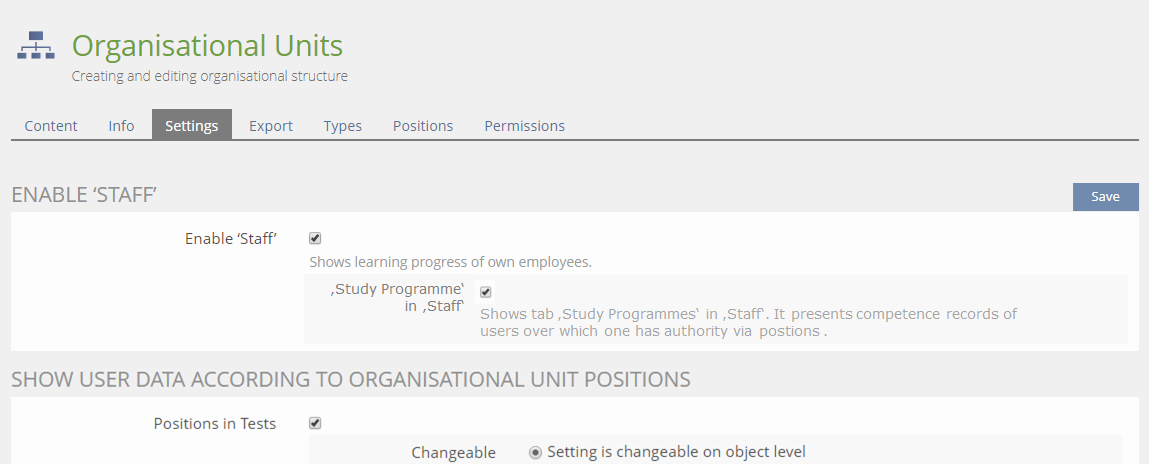This screenshot has height=464, width=1149.
Task: Click the Organisational Units page title
Action: [207, 45]
